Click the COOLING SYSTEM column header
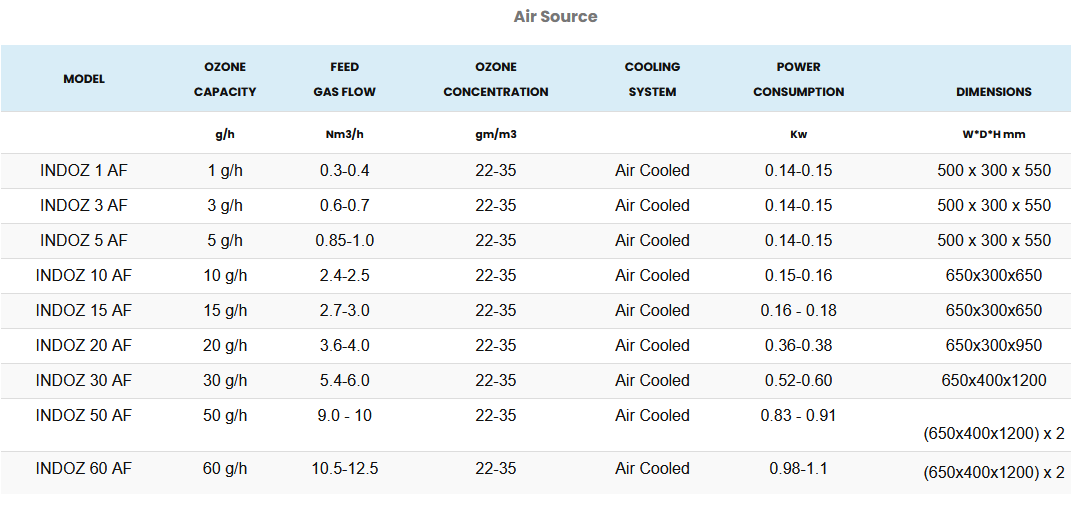This screenshot has height=510, width=1071. point(652,79)
